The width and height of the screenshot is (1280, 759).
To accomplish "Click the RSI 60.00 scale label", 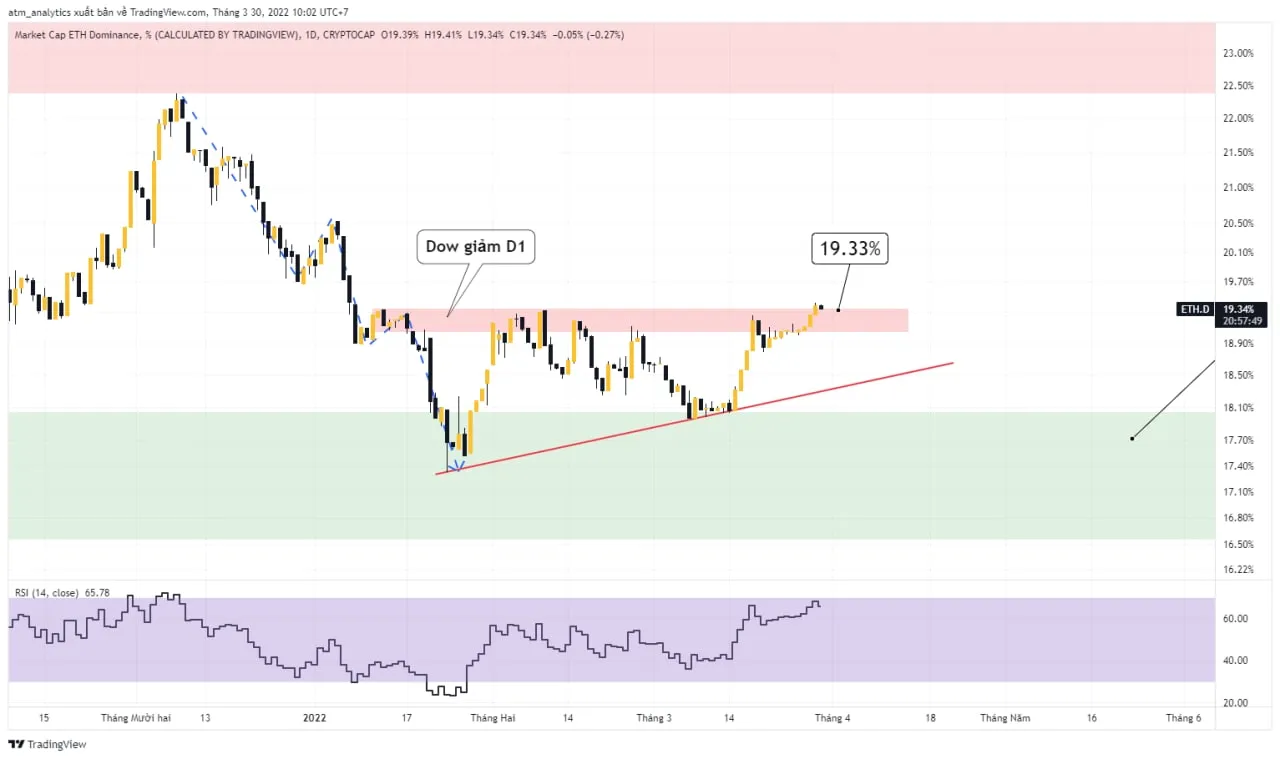I will pos(1235,619).
